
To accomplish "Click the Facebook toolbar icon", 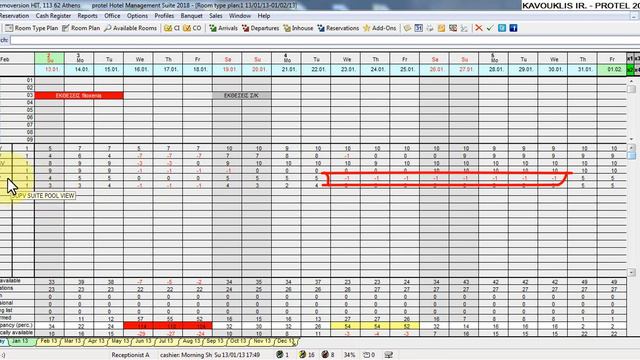I will coord(513,28).
